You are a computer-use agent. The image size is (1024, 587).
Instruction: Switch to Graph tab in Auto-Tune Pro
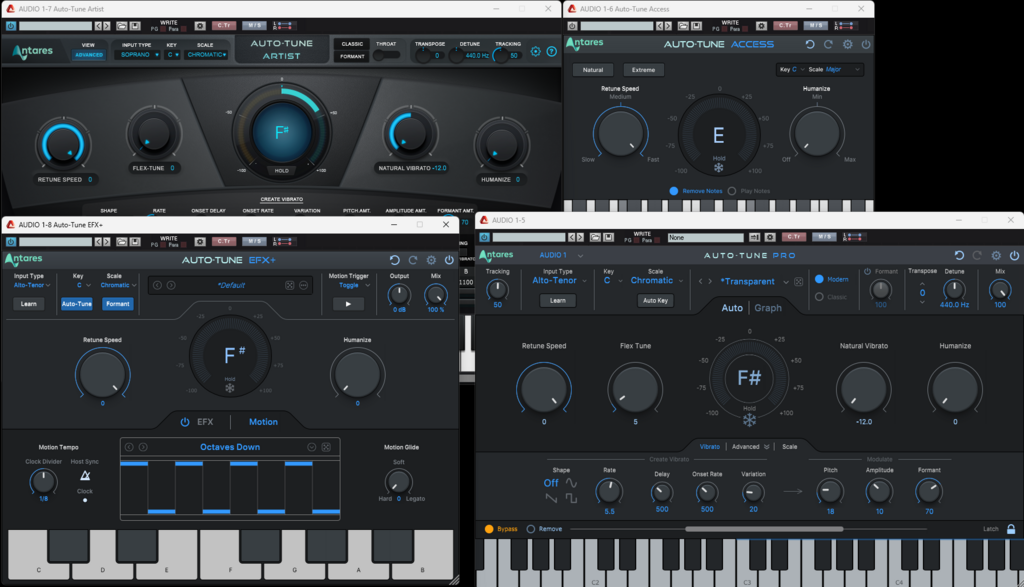pos(768,308)
